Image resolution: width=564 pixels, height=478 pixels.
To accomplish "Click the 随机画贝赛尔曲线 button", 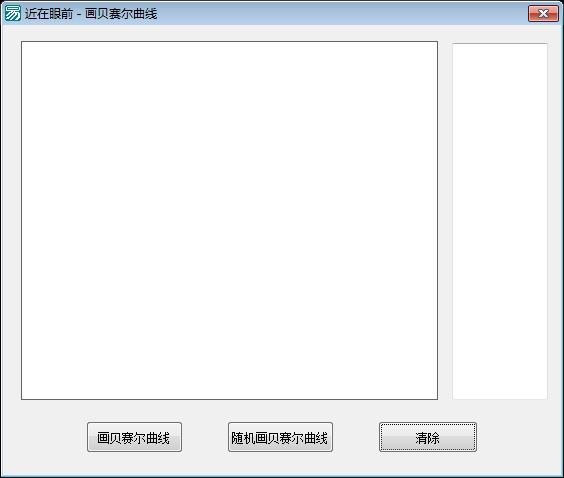I will (280, 437).
